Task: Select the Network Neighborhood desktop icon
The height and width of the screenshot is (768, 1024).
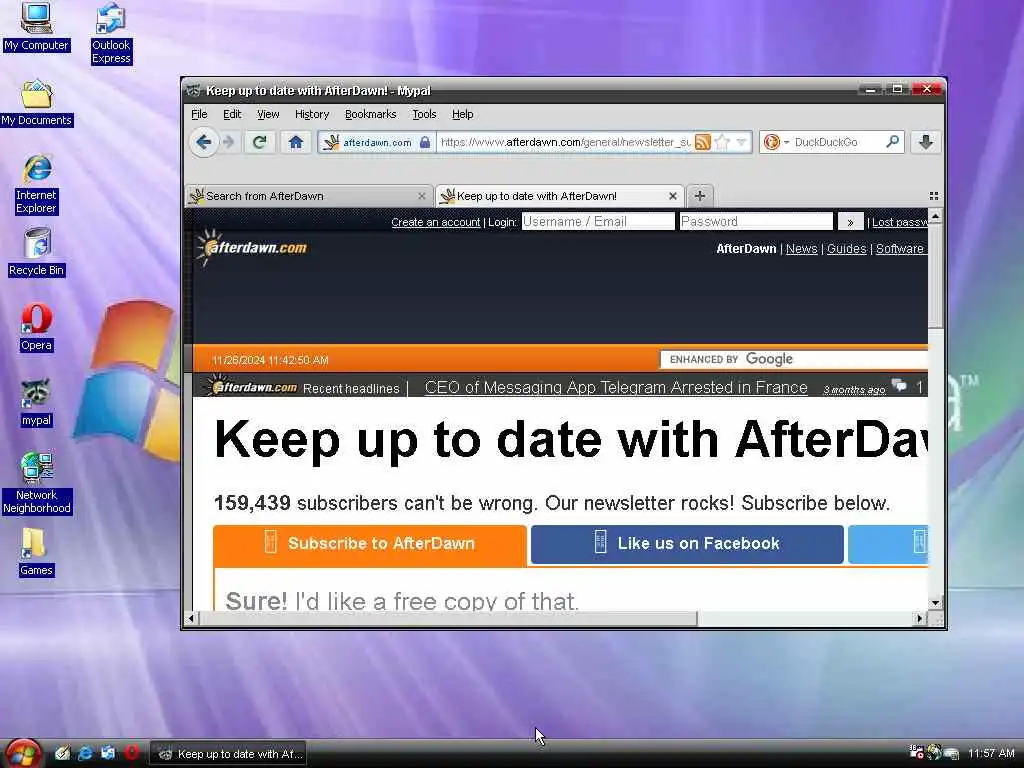Action: pyautogui.click(x=37, y=484)
